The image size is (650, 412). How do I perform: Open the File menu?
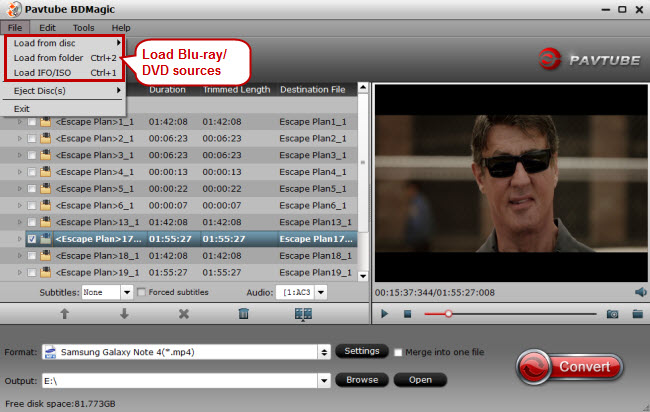click(15, 28)
